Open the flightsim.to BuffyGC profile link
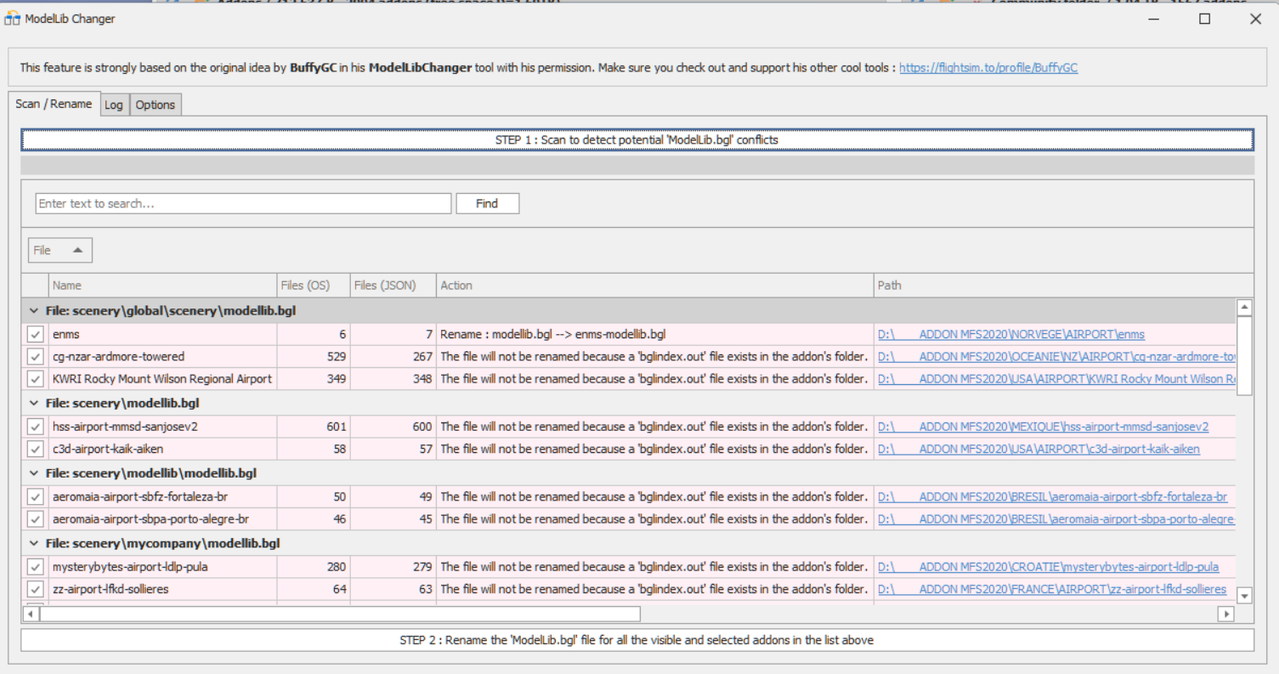The height and width of the screenshot is (674, 1279). 988,68
